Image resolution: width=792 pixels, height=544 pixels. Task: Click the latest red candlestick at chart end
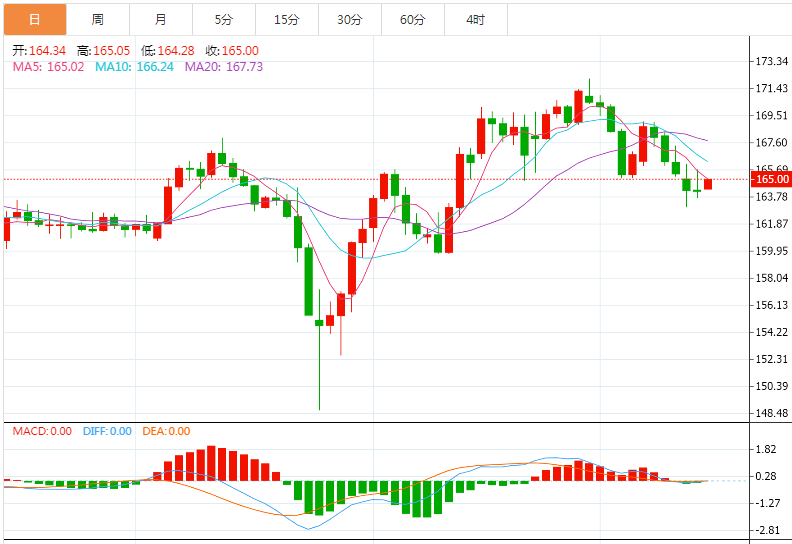(708, 184)
